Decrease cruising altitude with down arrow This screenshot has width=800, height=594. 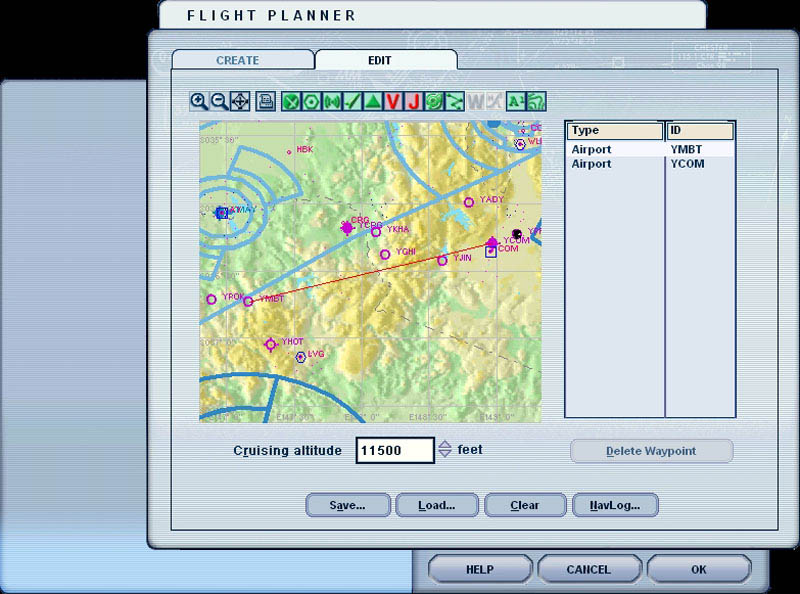tap(445, 454)
